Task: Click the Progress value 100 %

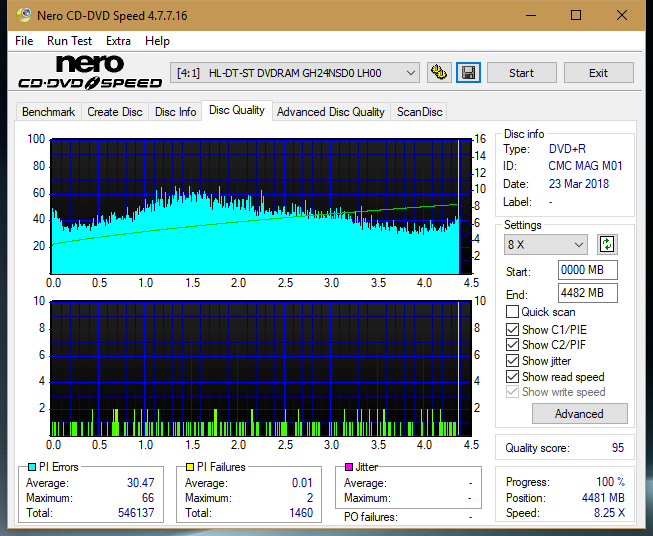Action: pyautogui.click(x=611, y=482)
